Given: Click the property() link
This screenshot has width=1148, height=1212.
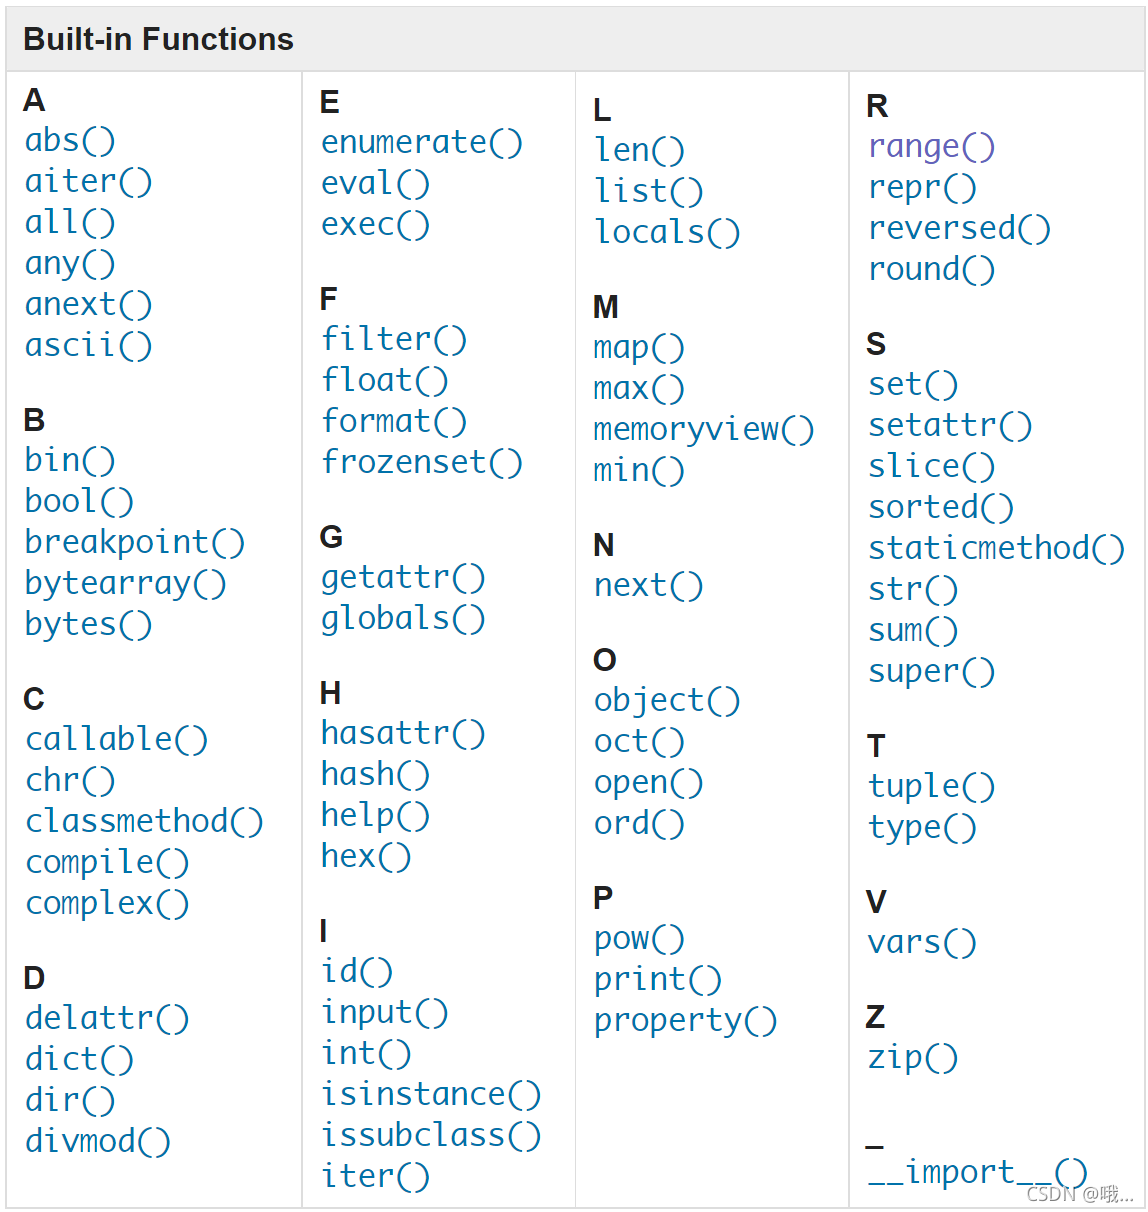Looking at the screenshot, I should click(x=686, y=1021).
